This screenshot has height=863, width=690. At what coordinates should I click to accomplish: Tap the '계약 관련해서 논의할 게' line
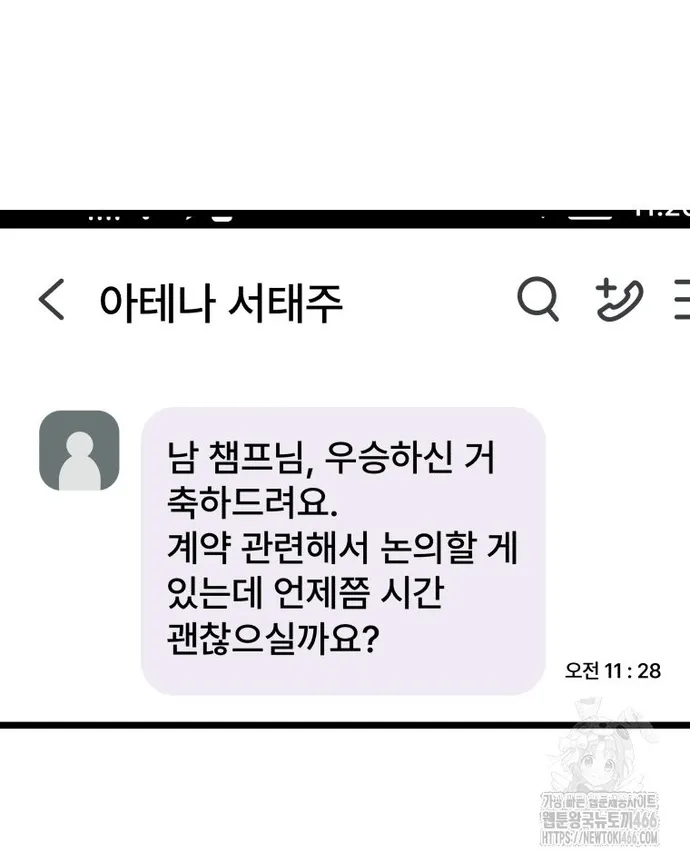(342, 548)
